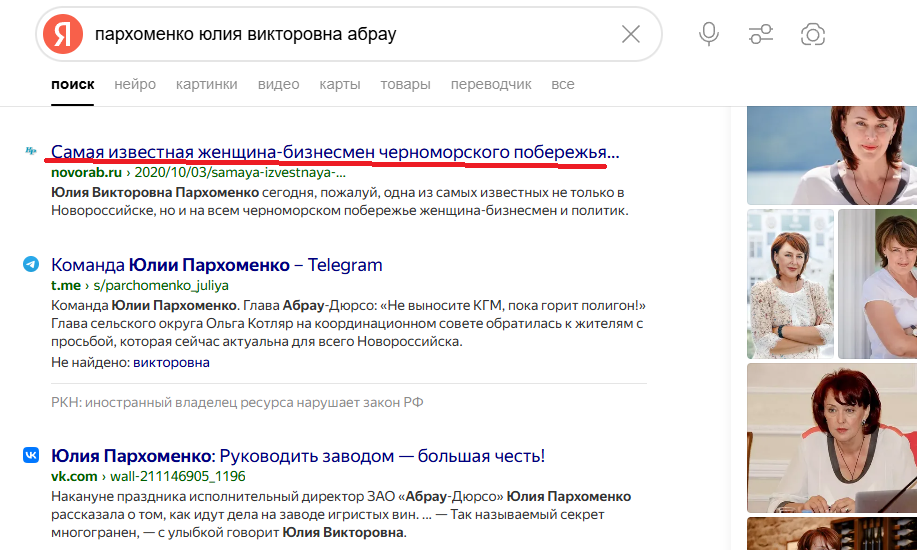Open the товары tab

click(405, 84)
